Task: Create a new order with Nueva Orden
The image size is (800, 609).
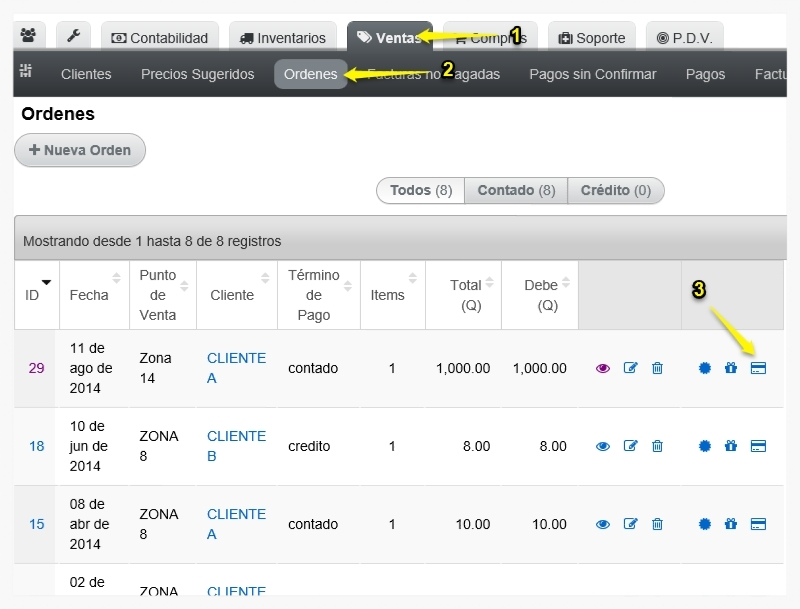Action: click(x=80, y=150)
